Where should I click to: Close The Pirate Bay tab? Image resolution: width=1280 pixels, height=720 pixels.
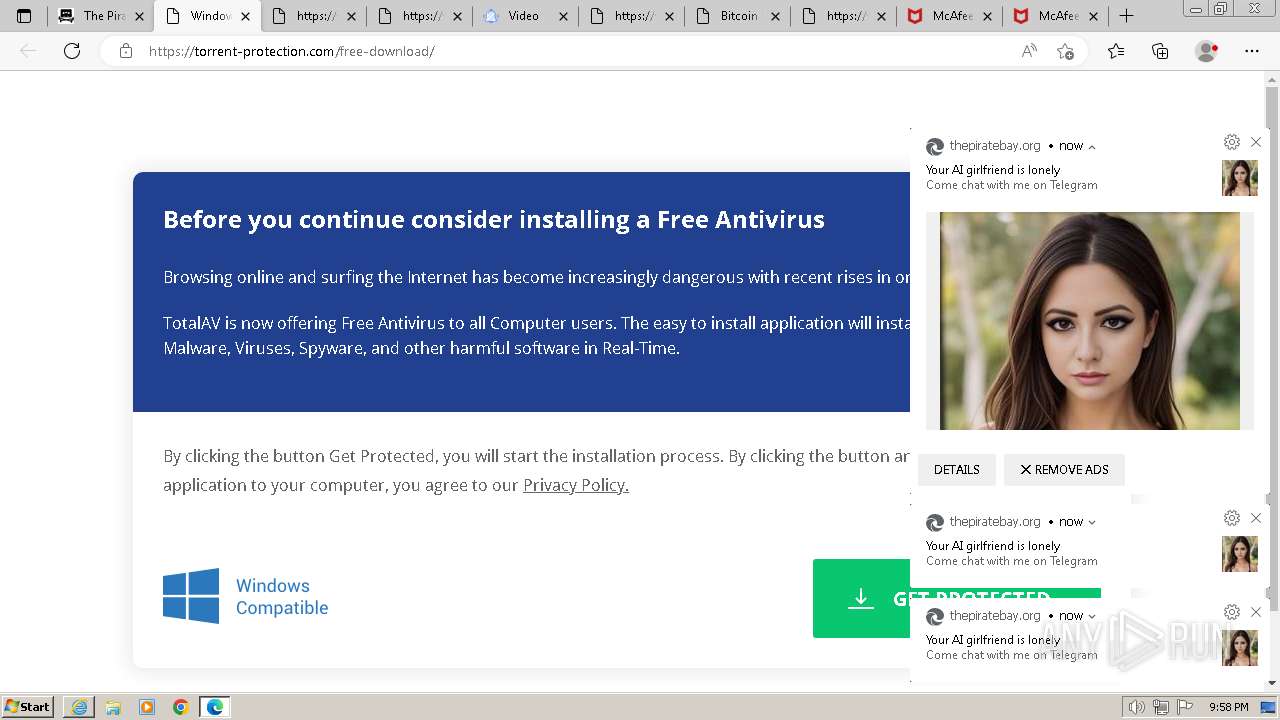coord(139,16)
